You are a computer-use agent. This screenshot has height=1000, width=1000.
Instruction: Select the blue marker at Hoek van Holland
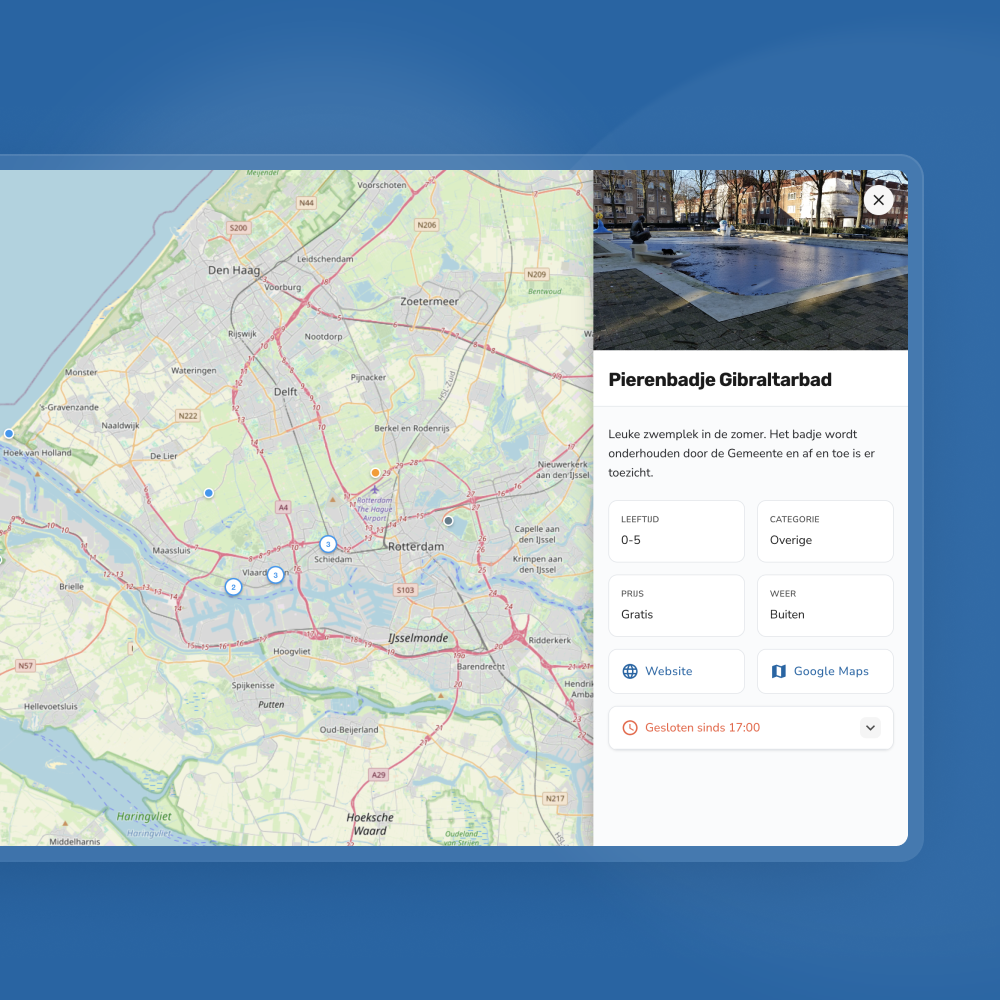click(x=9, y=434)
